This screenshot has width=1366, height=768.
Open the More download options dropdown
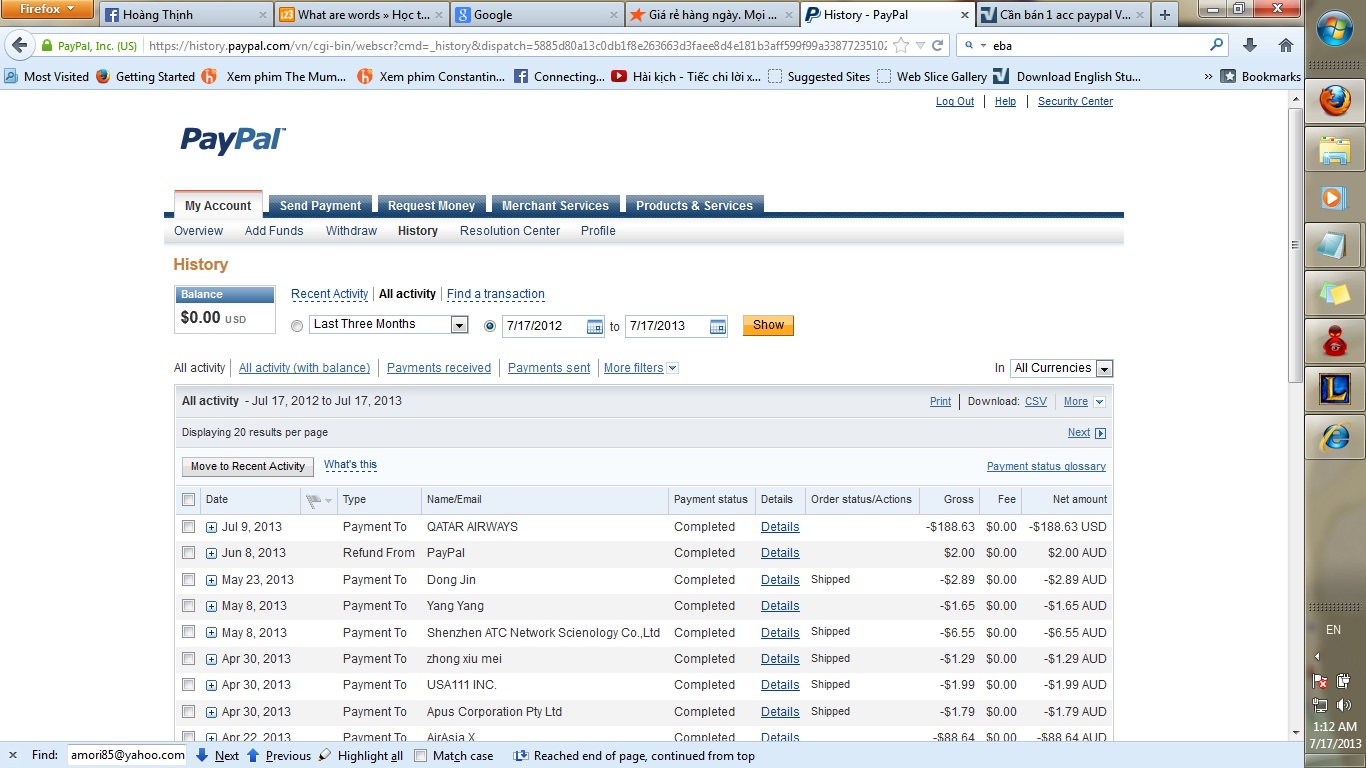tap(1085, 402)
